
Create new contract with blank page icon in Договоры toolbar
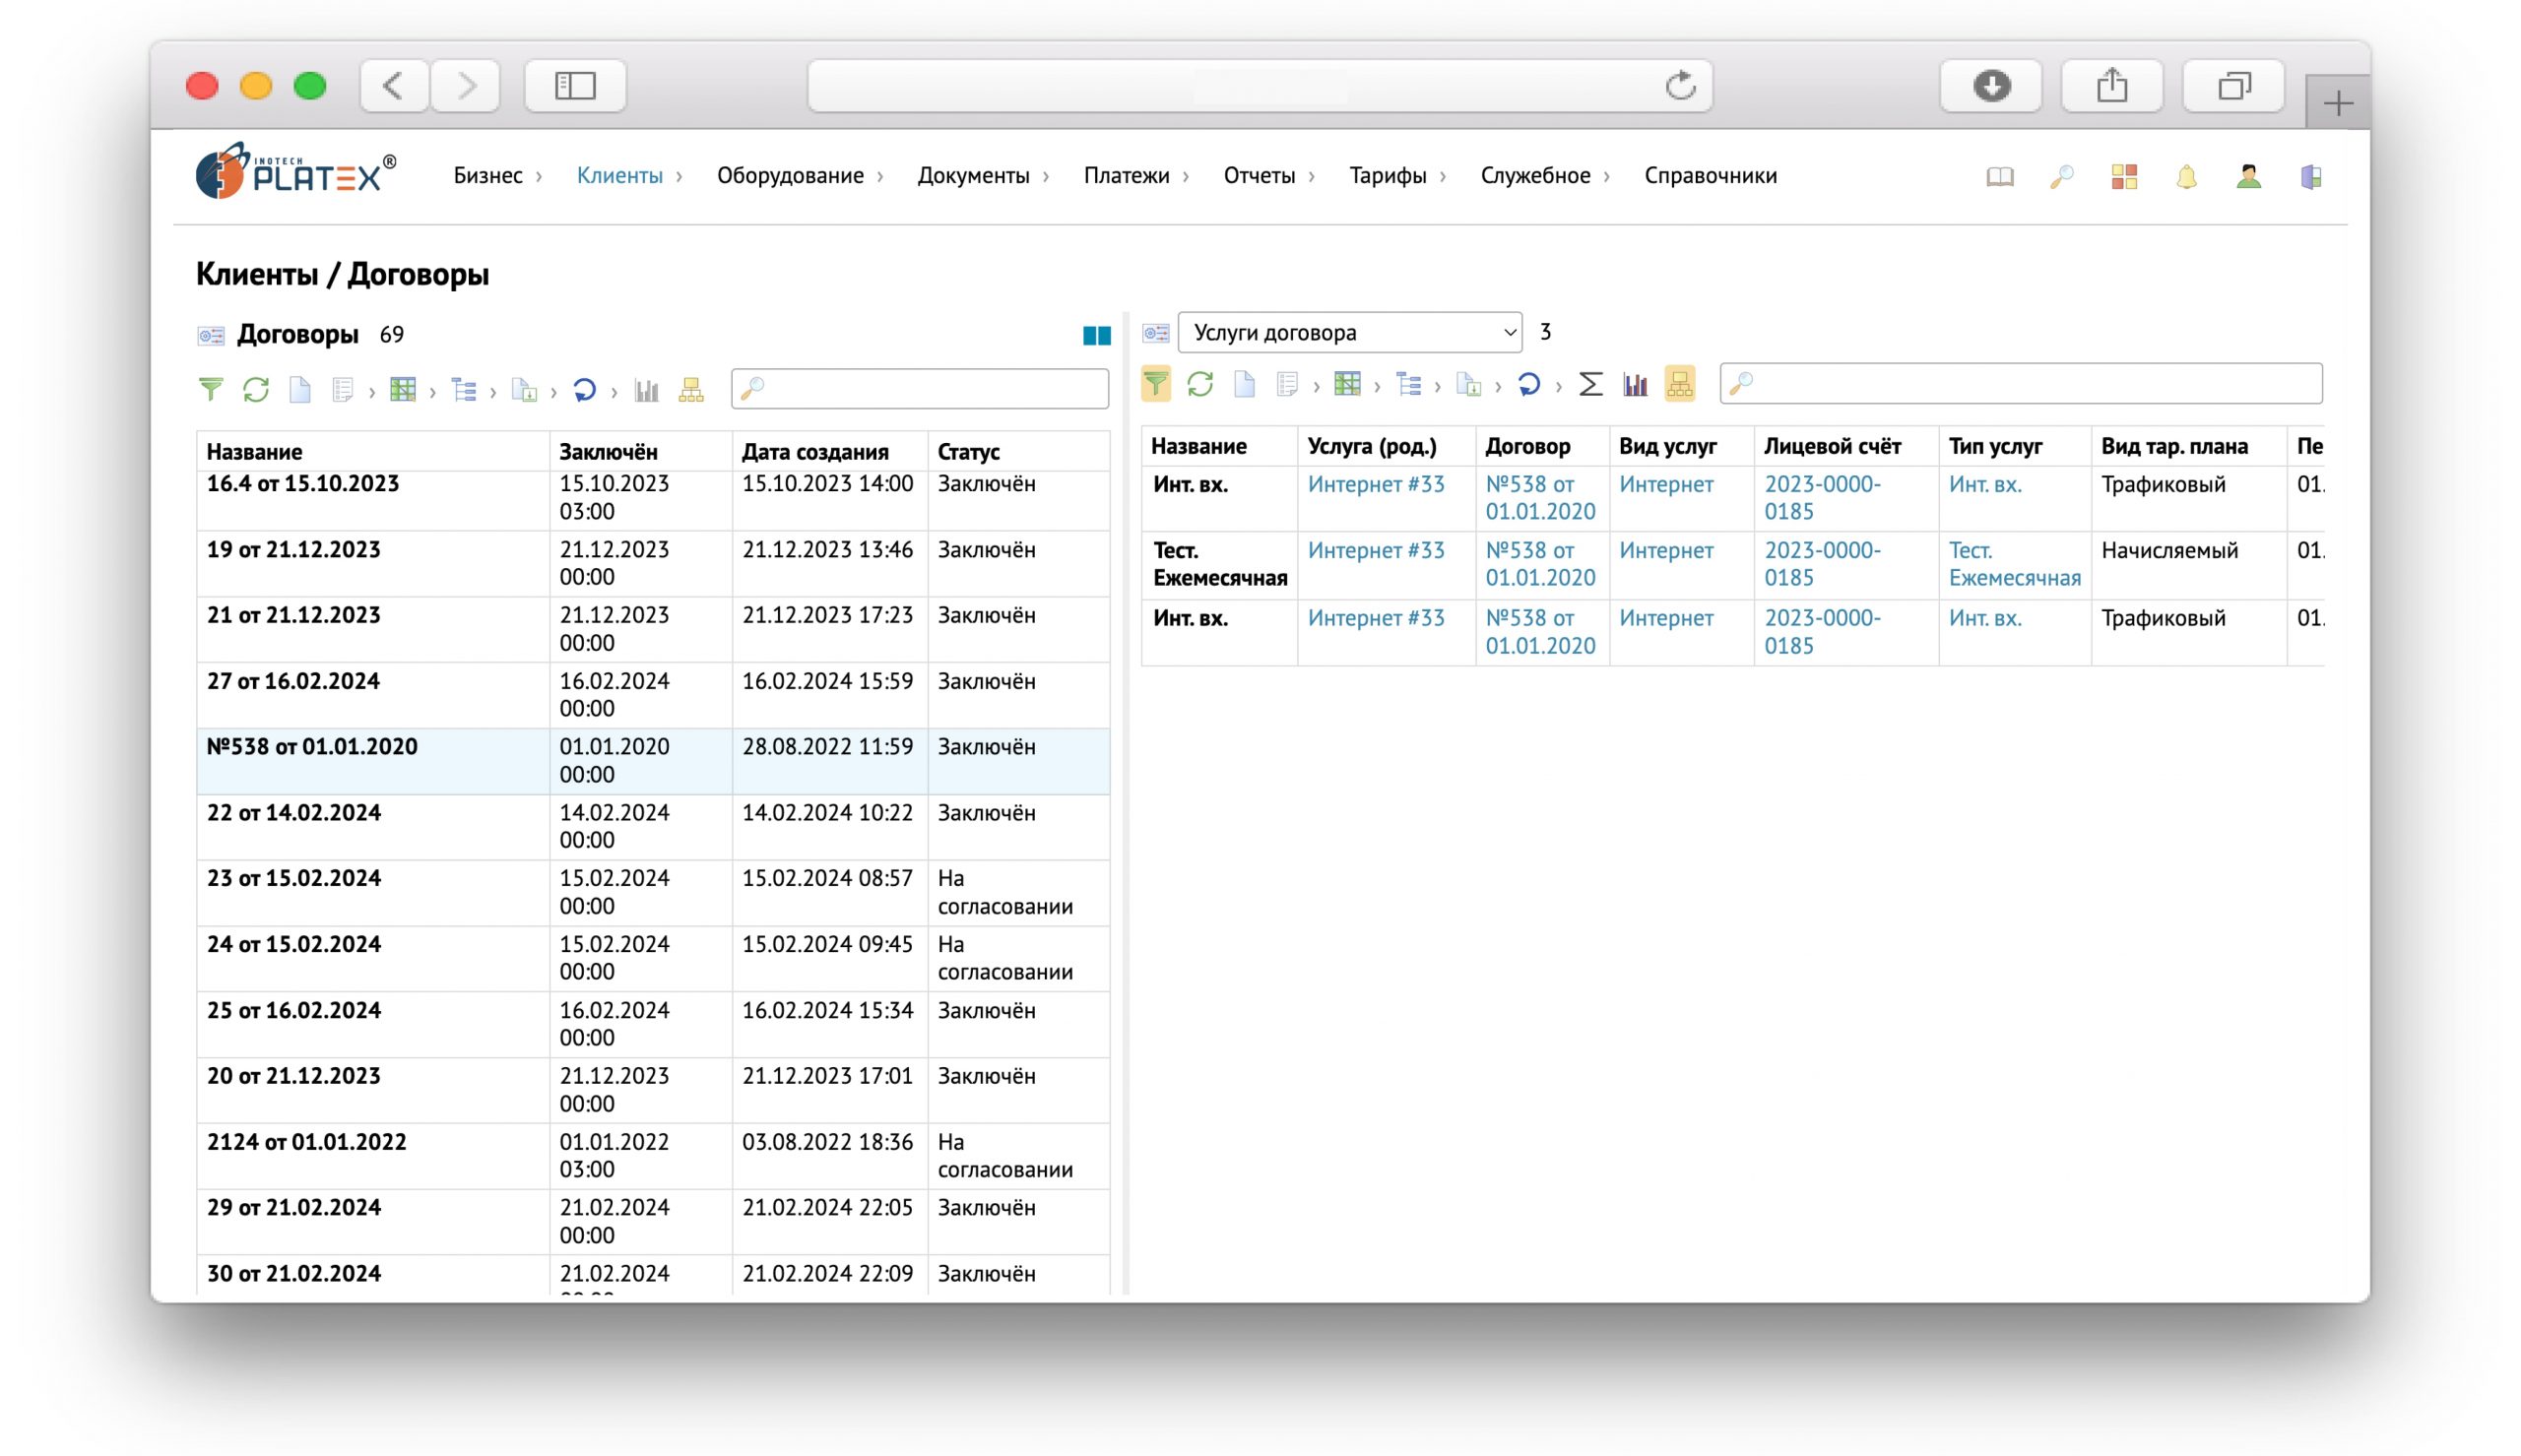click(299, 389)
